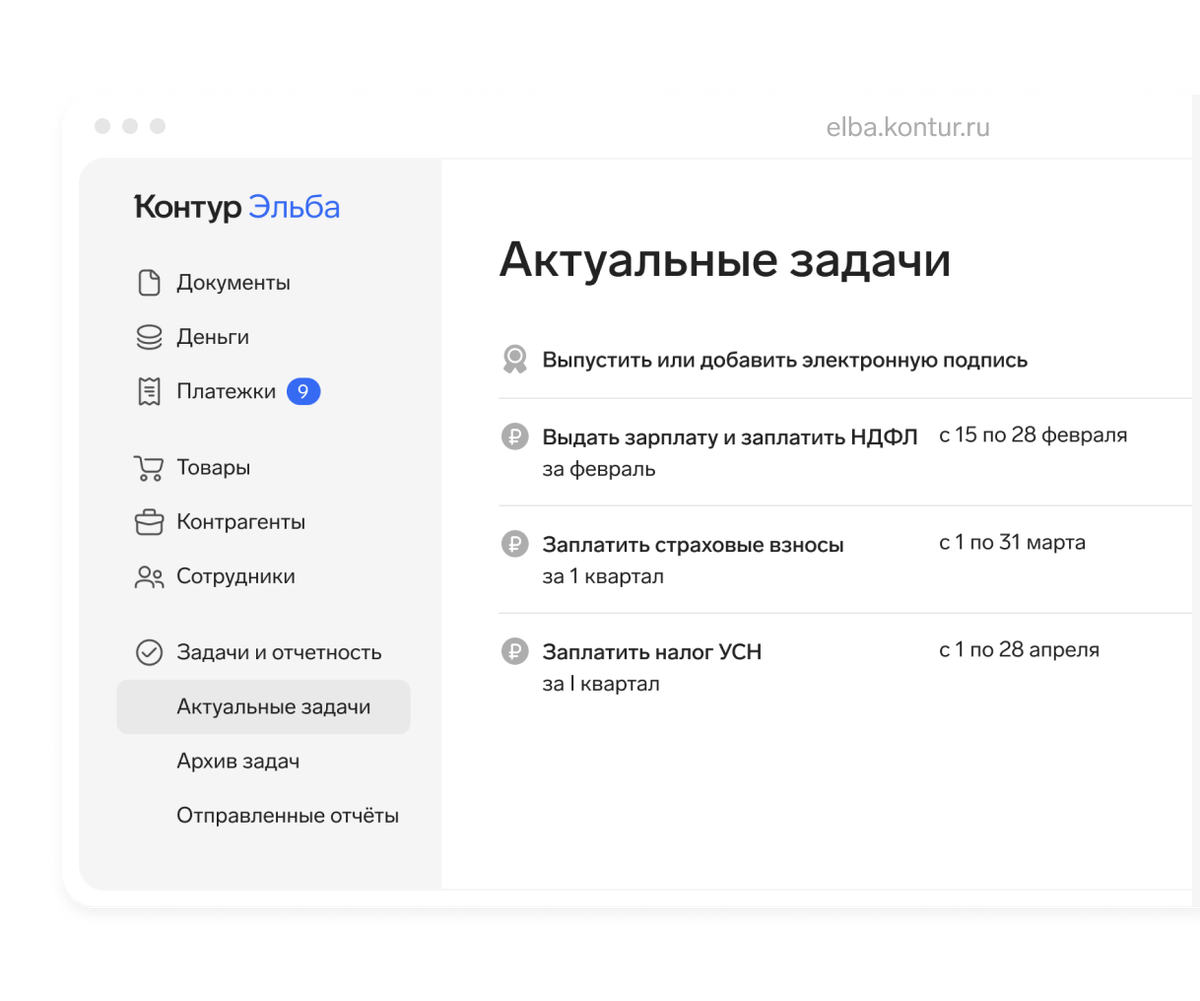Screen dimensions: 1200x1001
Task: Click the Платежки badge showing 9
Action: (x=303, y=392)
